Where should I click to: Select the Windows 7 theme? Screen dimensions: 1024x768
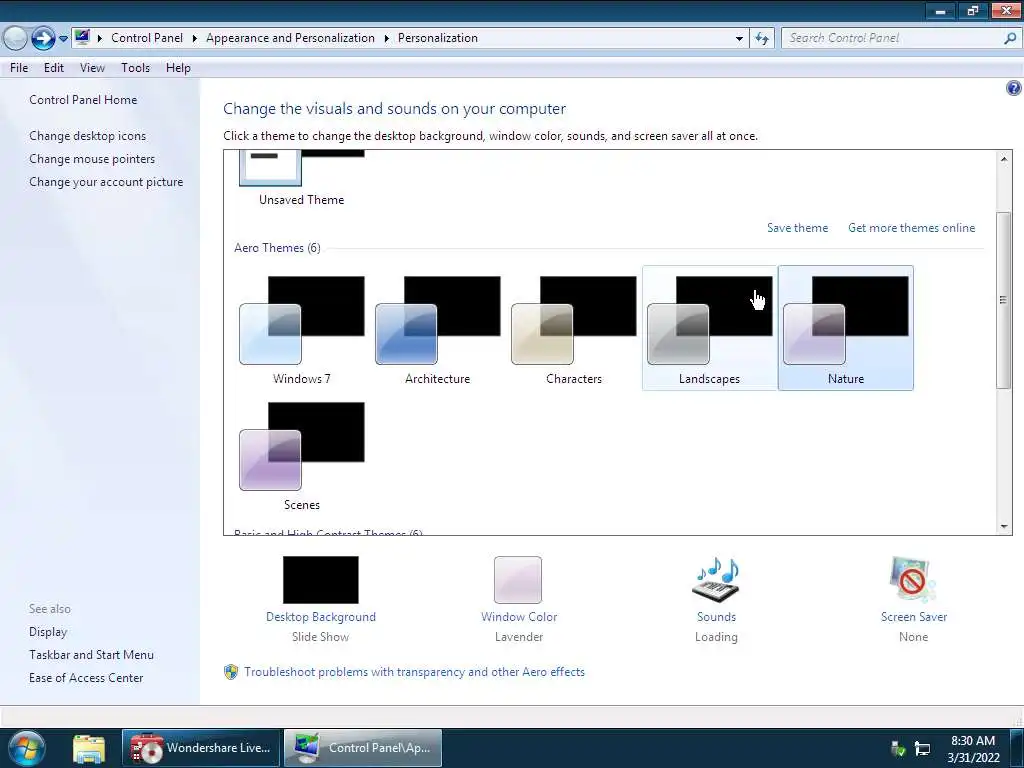point(302,328)
